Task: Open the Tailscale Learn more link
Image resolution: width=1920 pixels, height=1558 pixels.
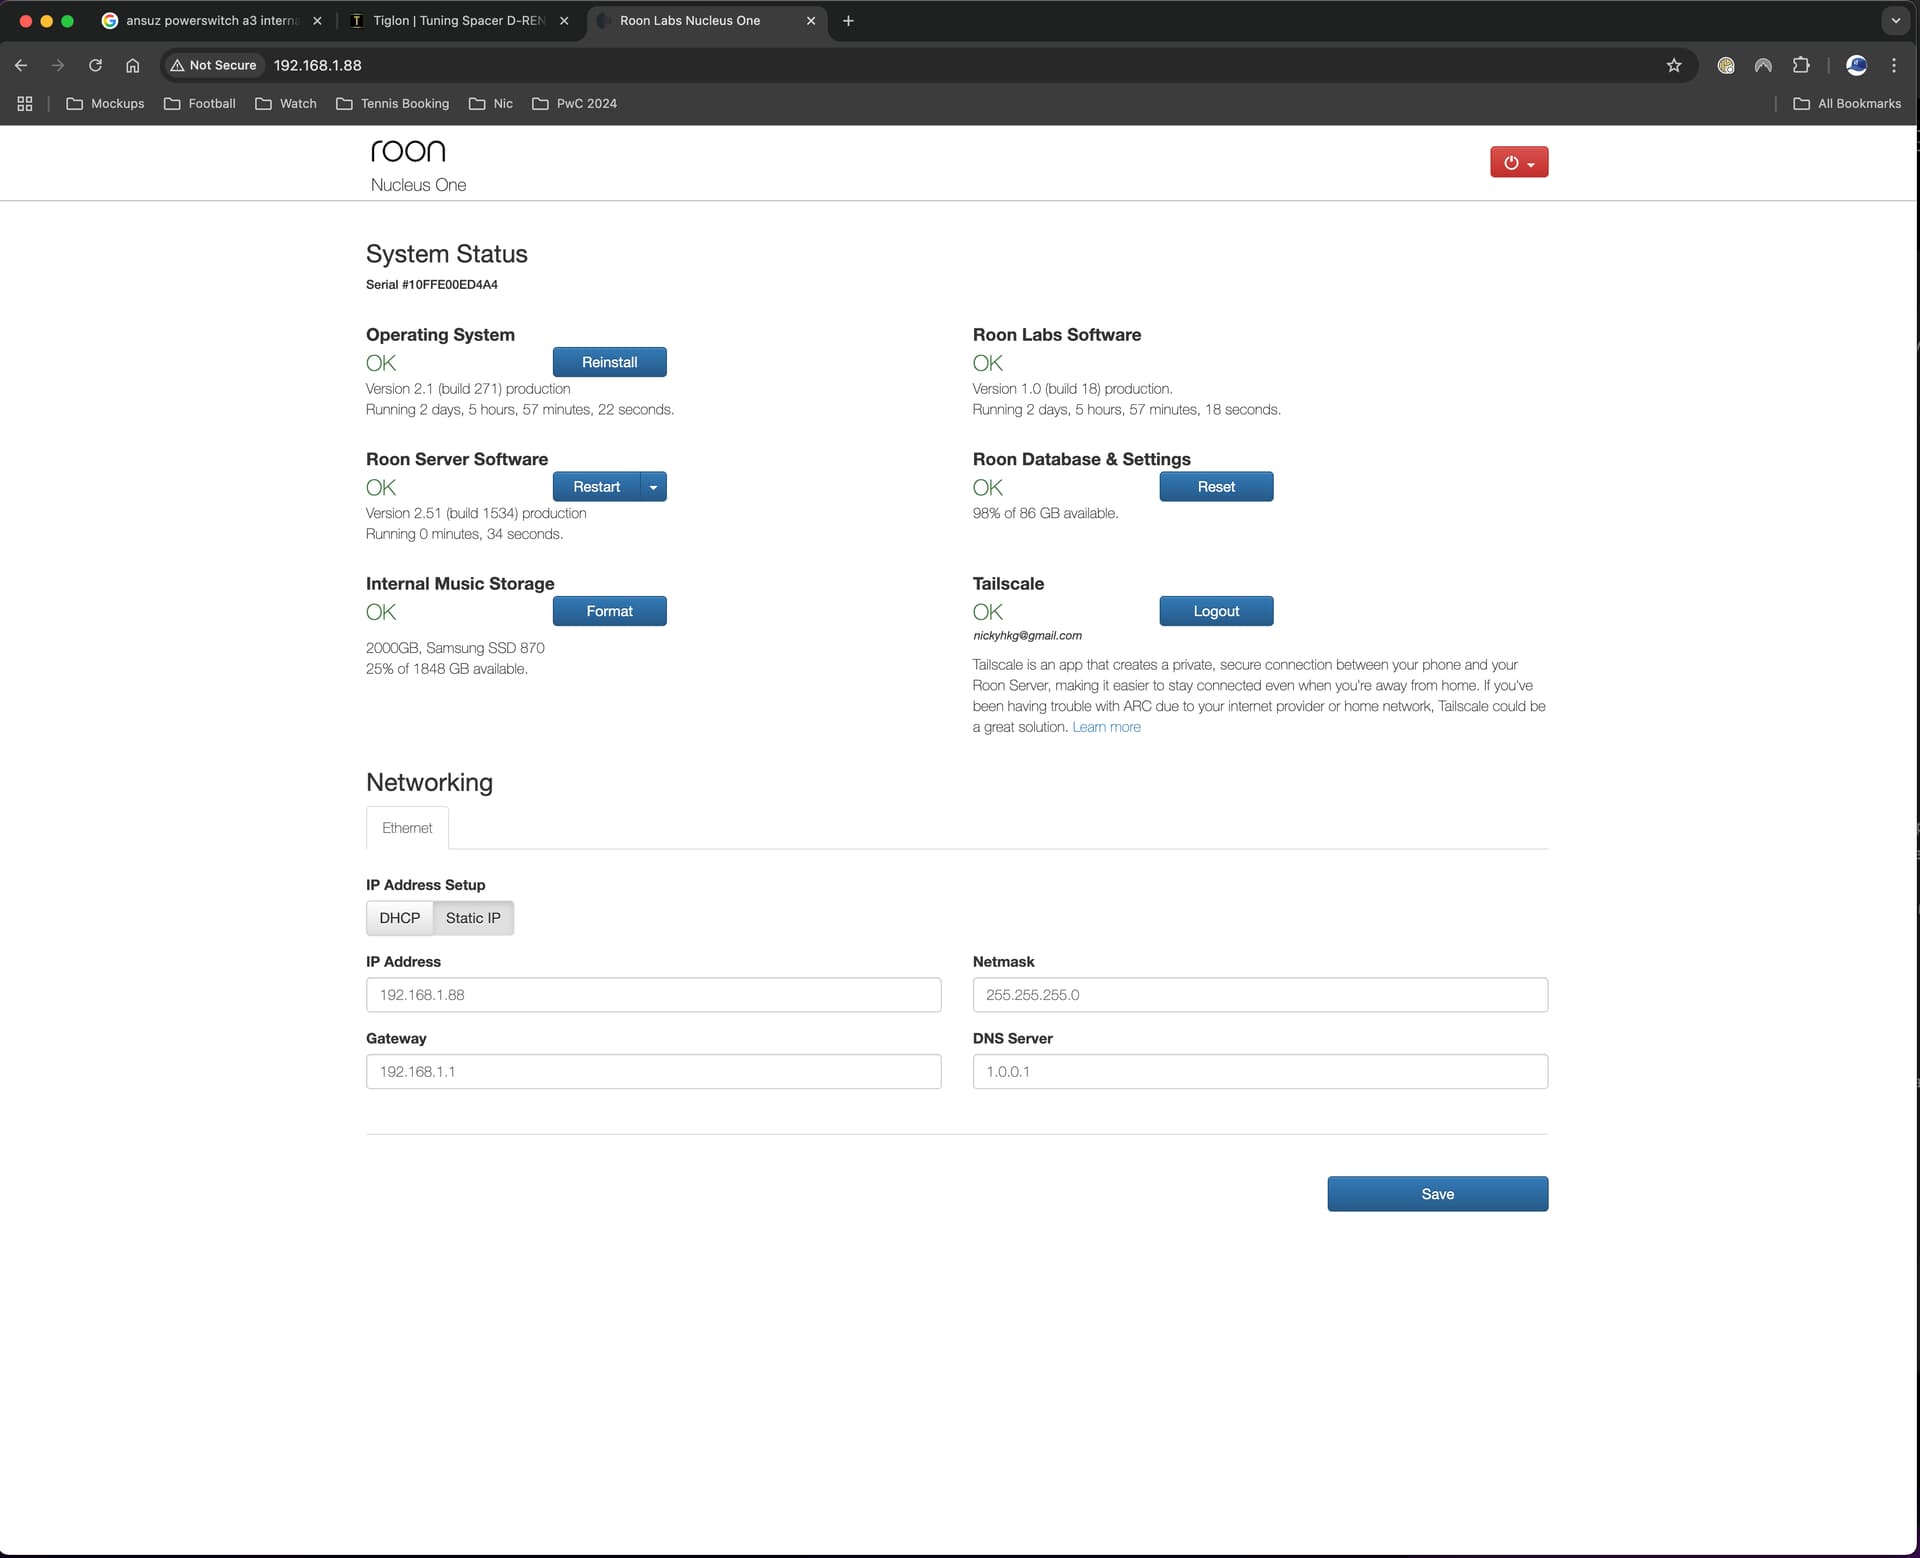Action: 1106,727
